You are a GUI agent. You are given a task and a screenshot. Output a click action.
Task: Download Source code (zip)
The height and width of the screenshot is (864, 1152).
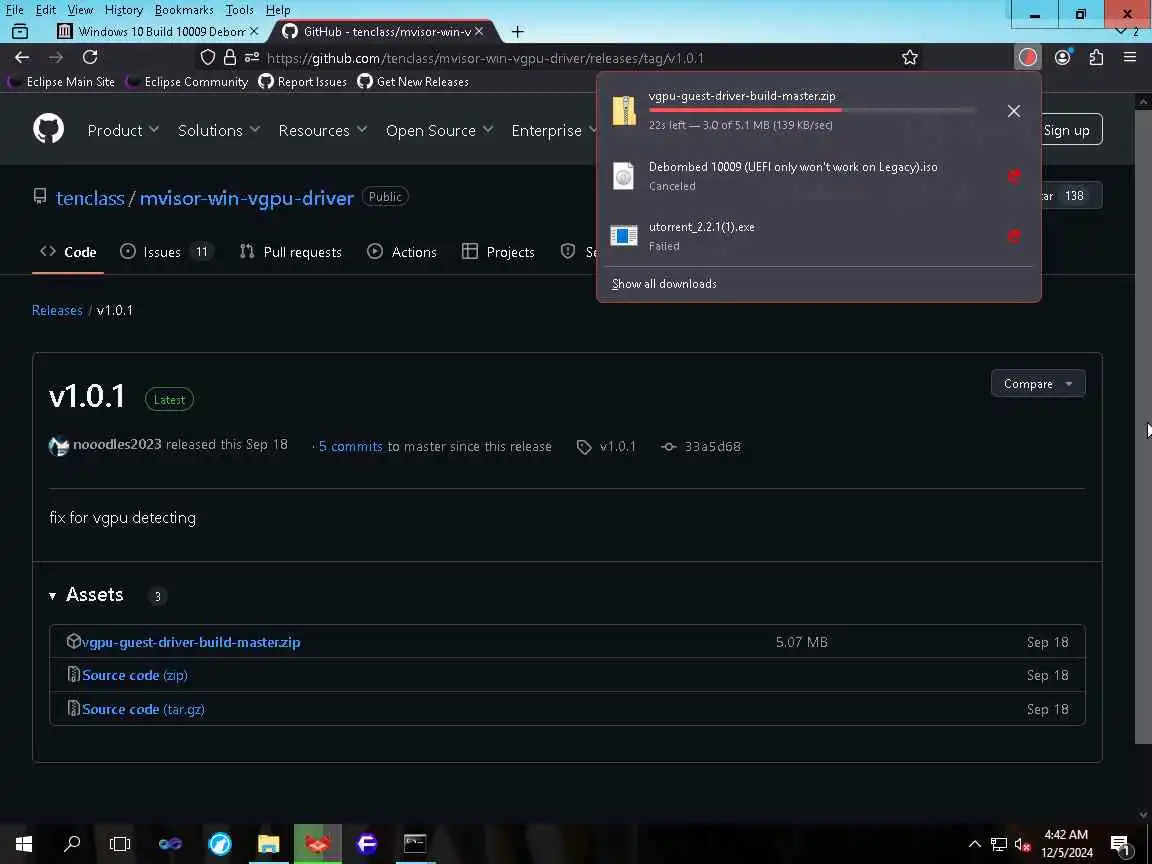134,675
